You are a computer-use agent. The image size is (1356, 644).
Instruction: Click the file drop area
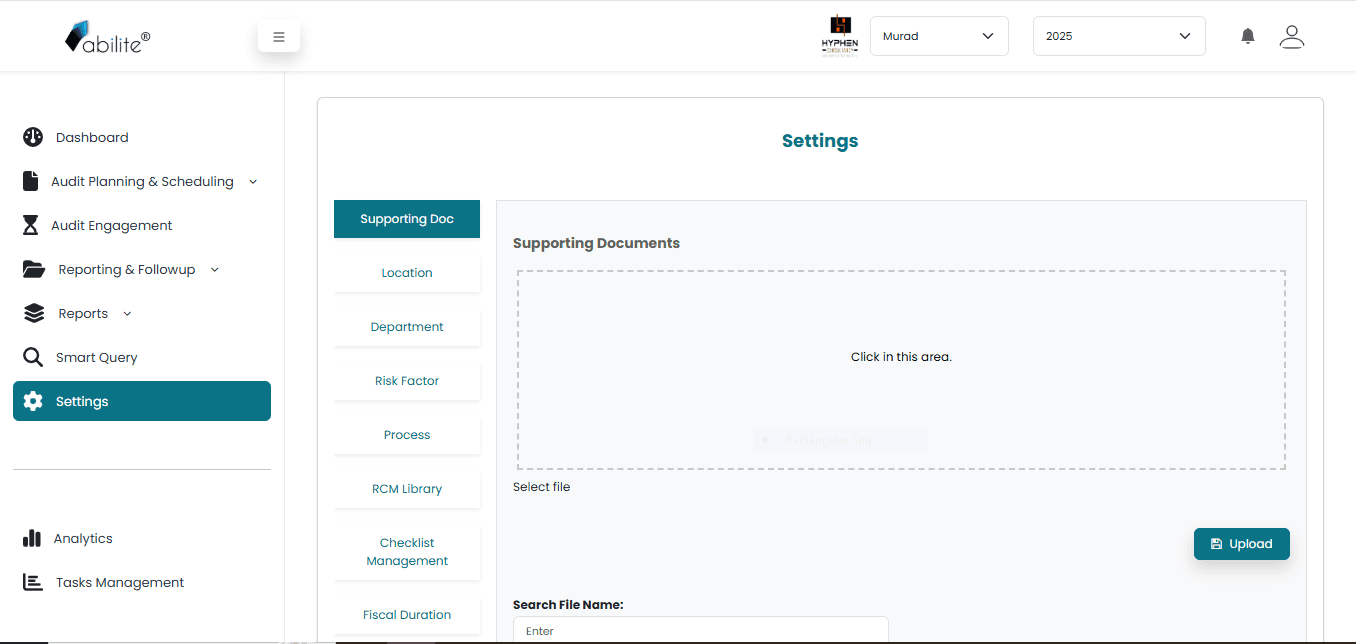(900, 370)
